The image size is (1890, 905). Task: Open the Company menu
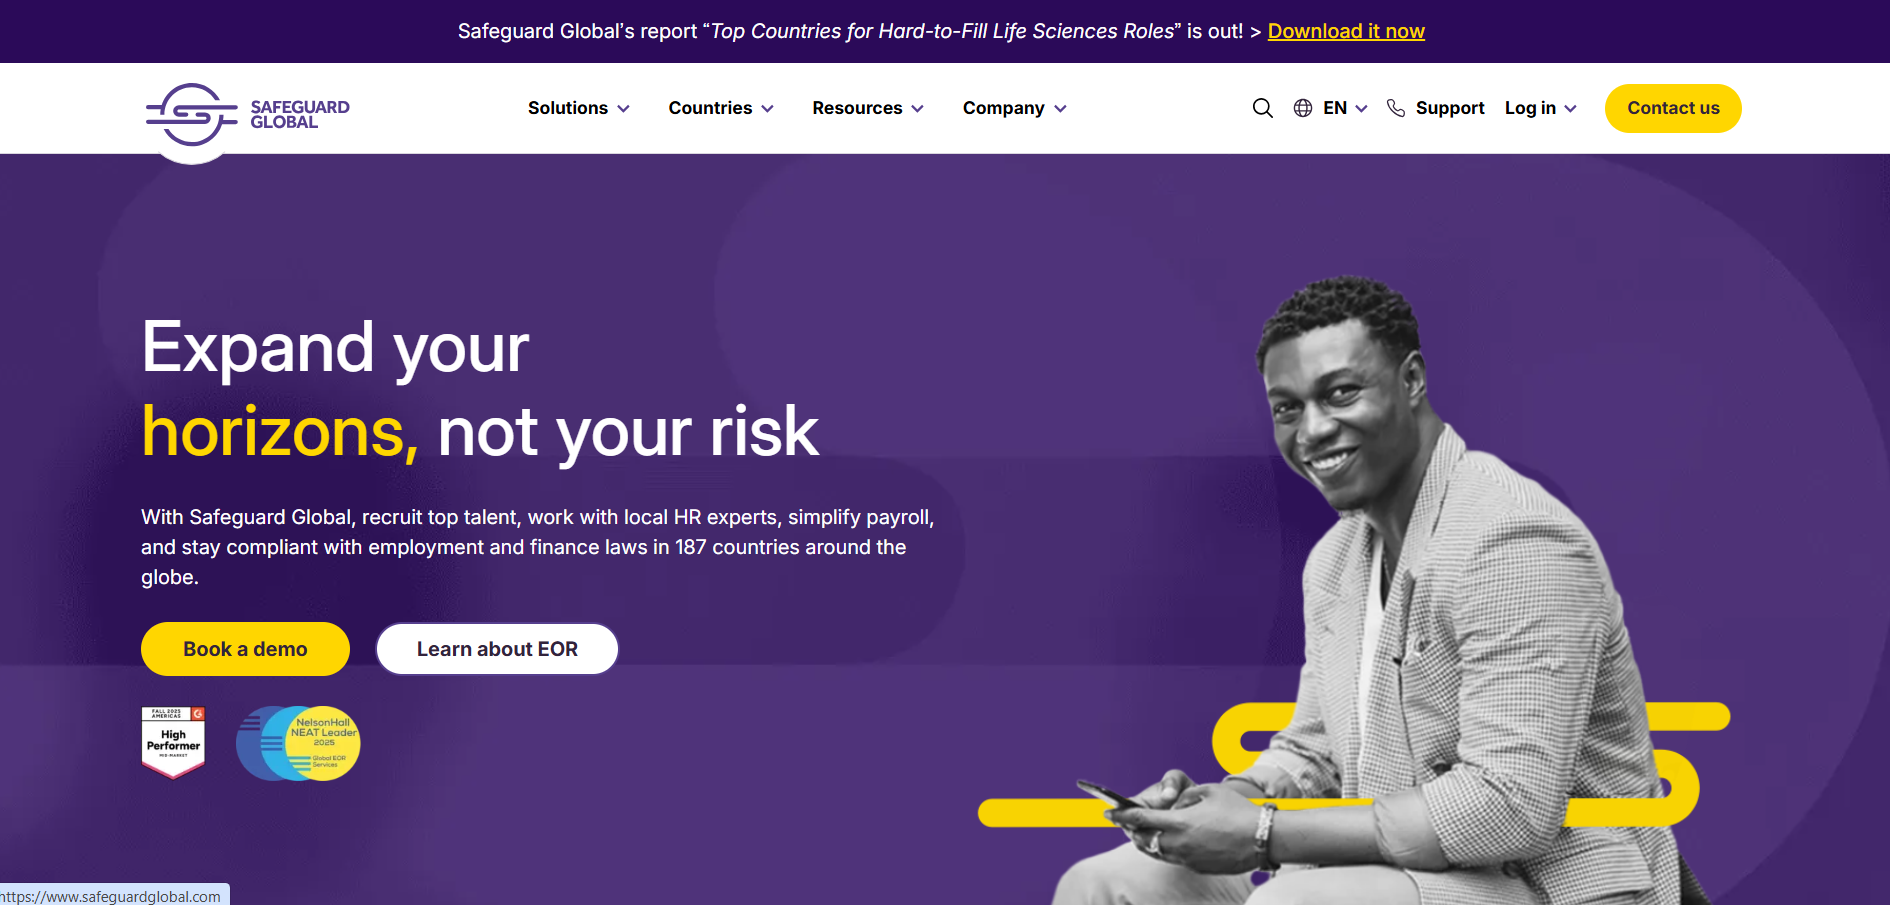(1015, 108)
